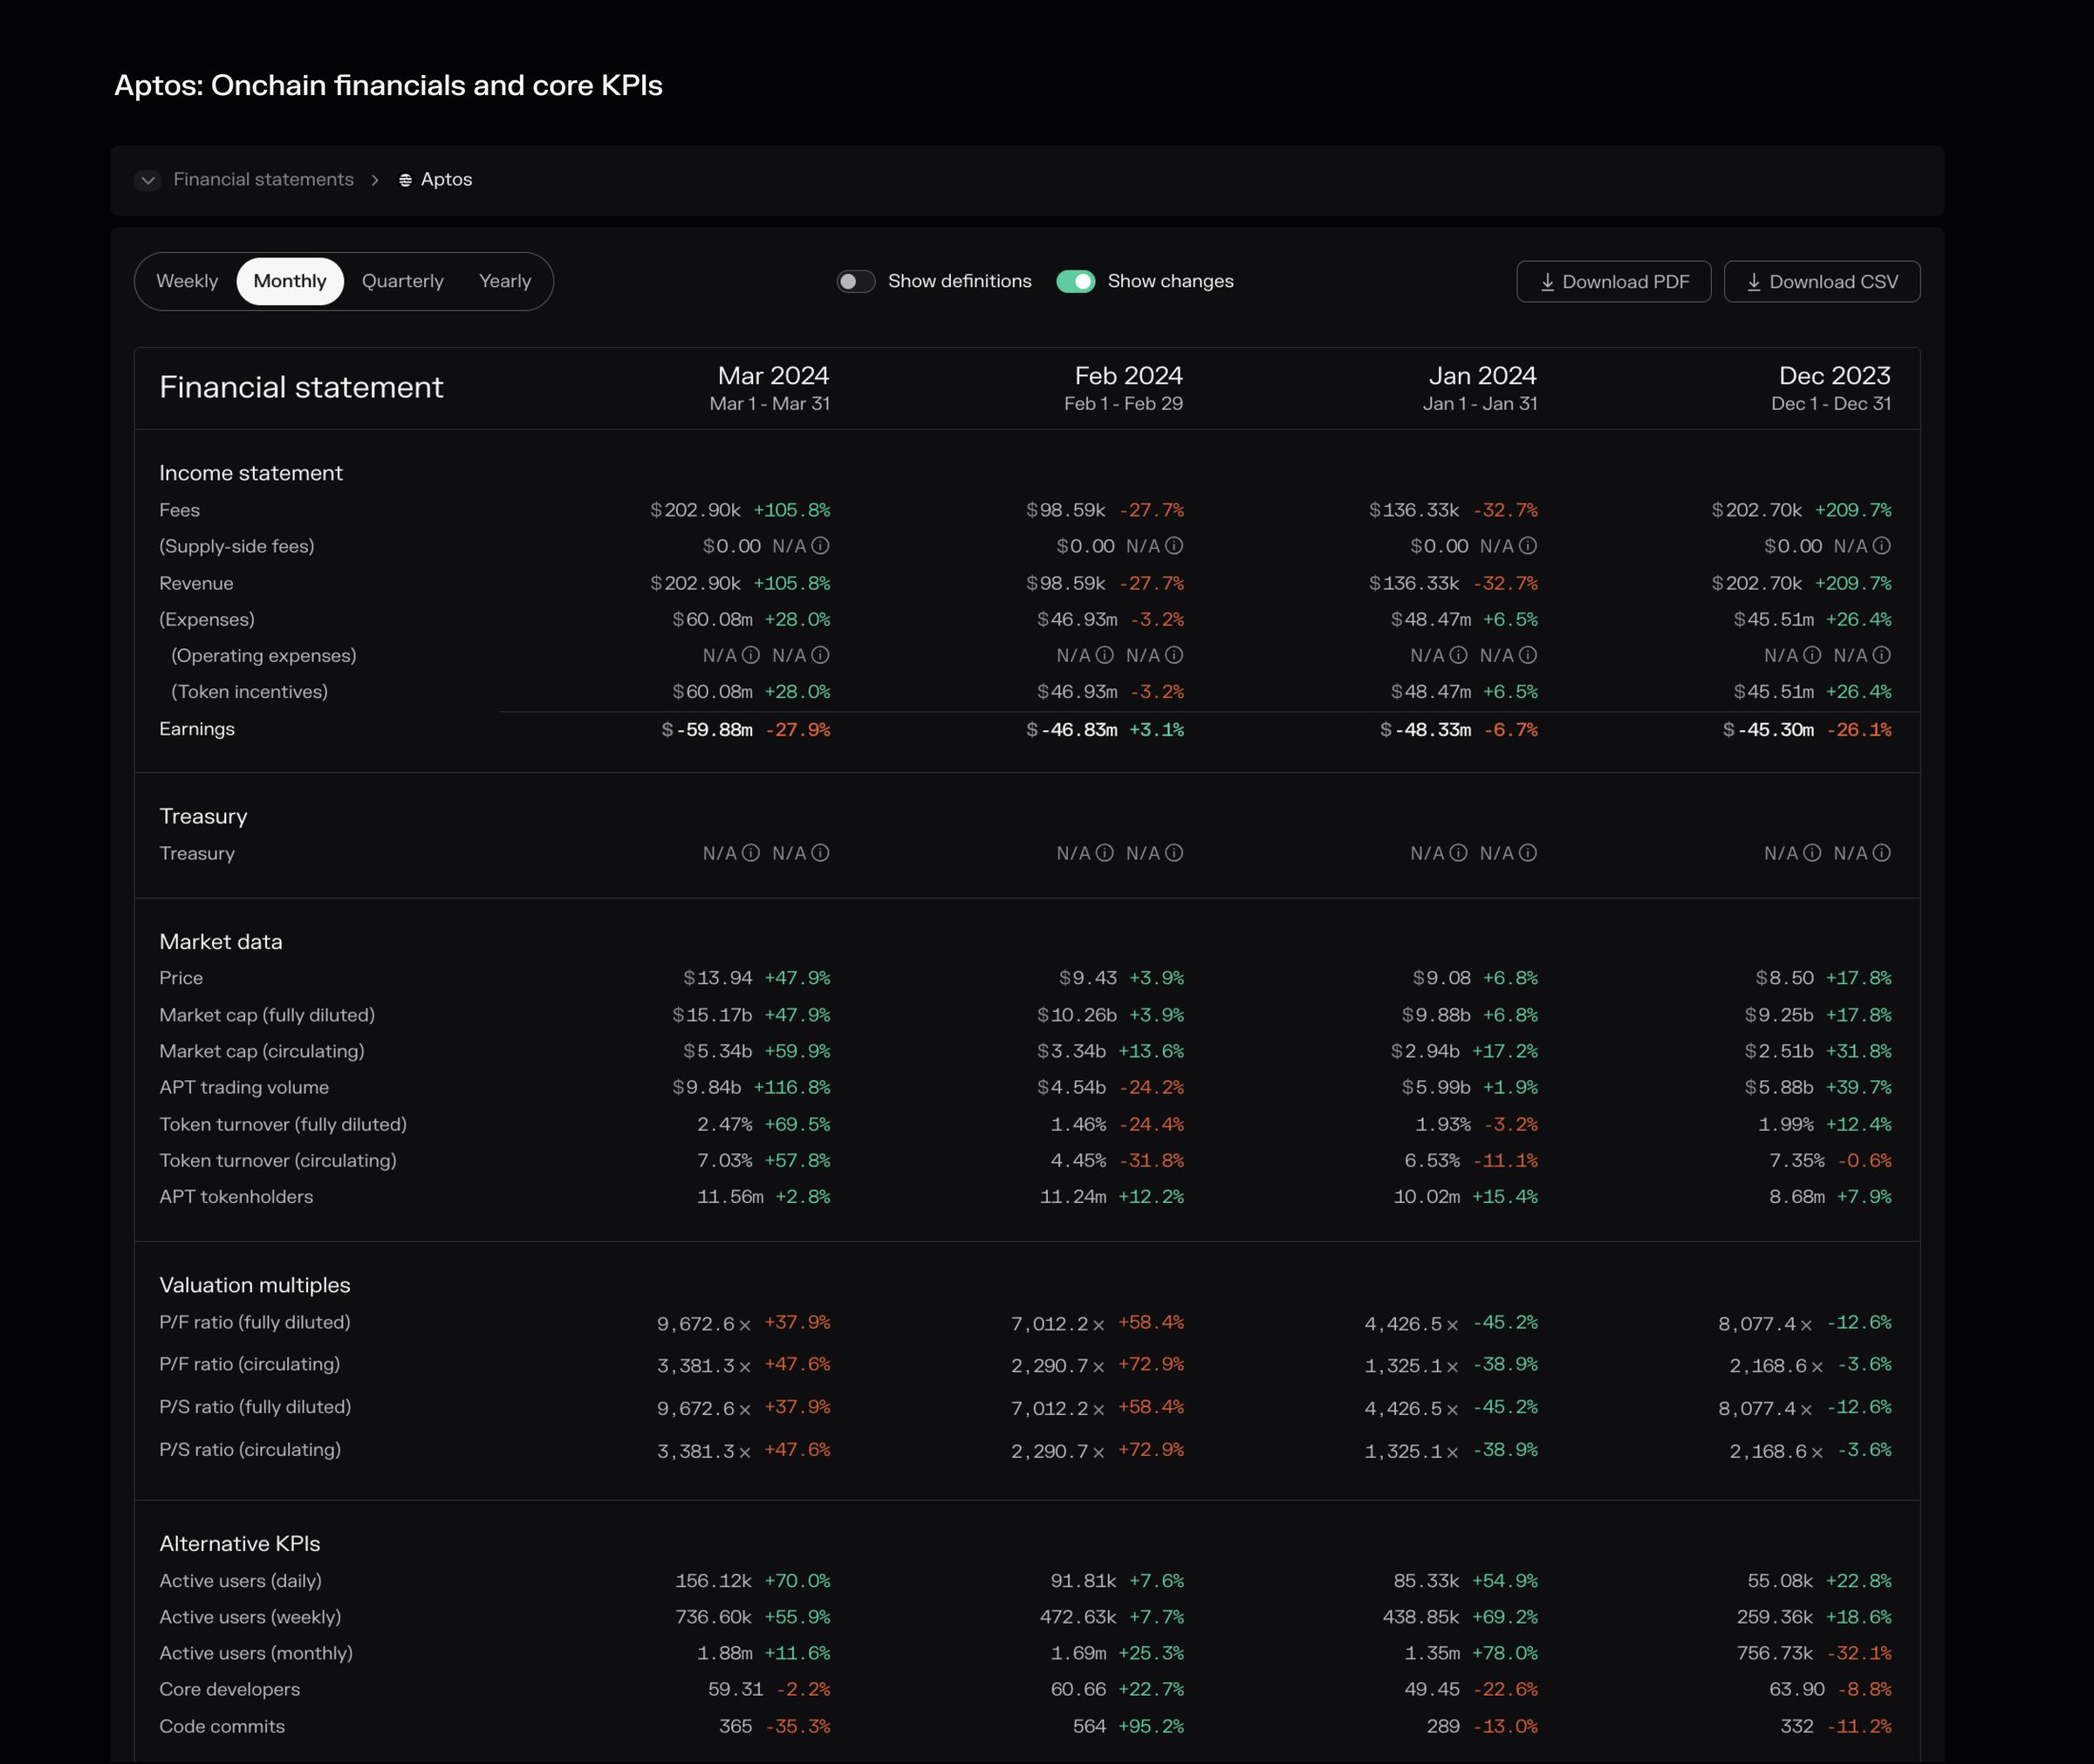The height and width of the screenshot is (1764, 2094).
Task: Click the breadcrumb arrow separator after Financial statements
Action: click(375, 180)
